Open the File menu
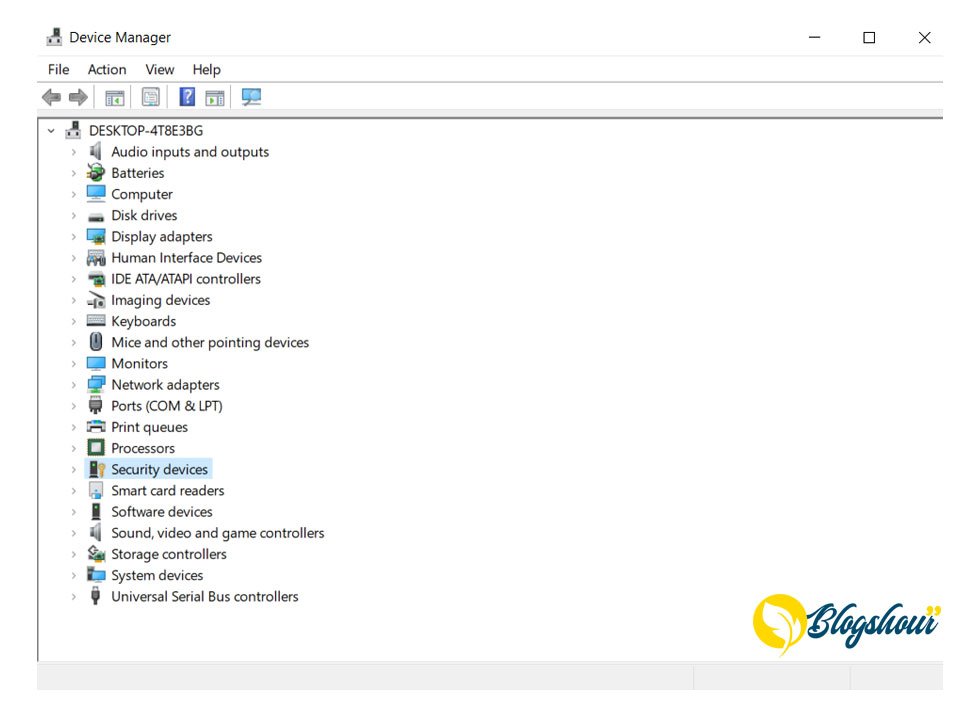The height and width of the screenshot is (712, 975). [x=58, y=70]
